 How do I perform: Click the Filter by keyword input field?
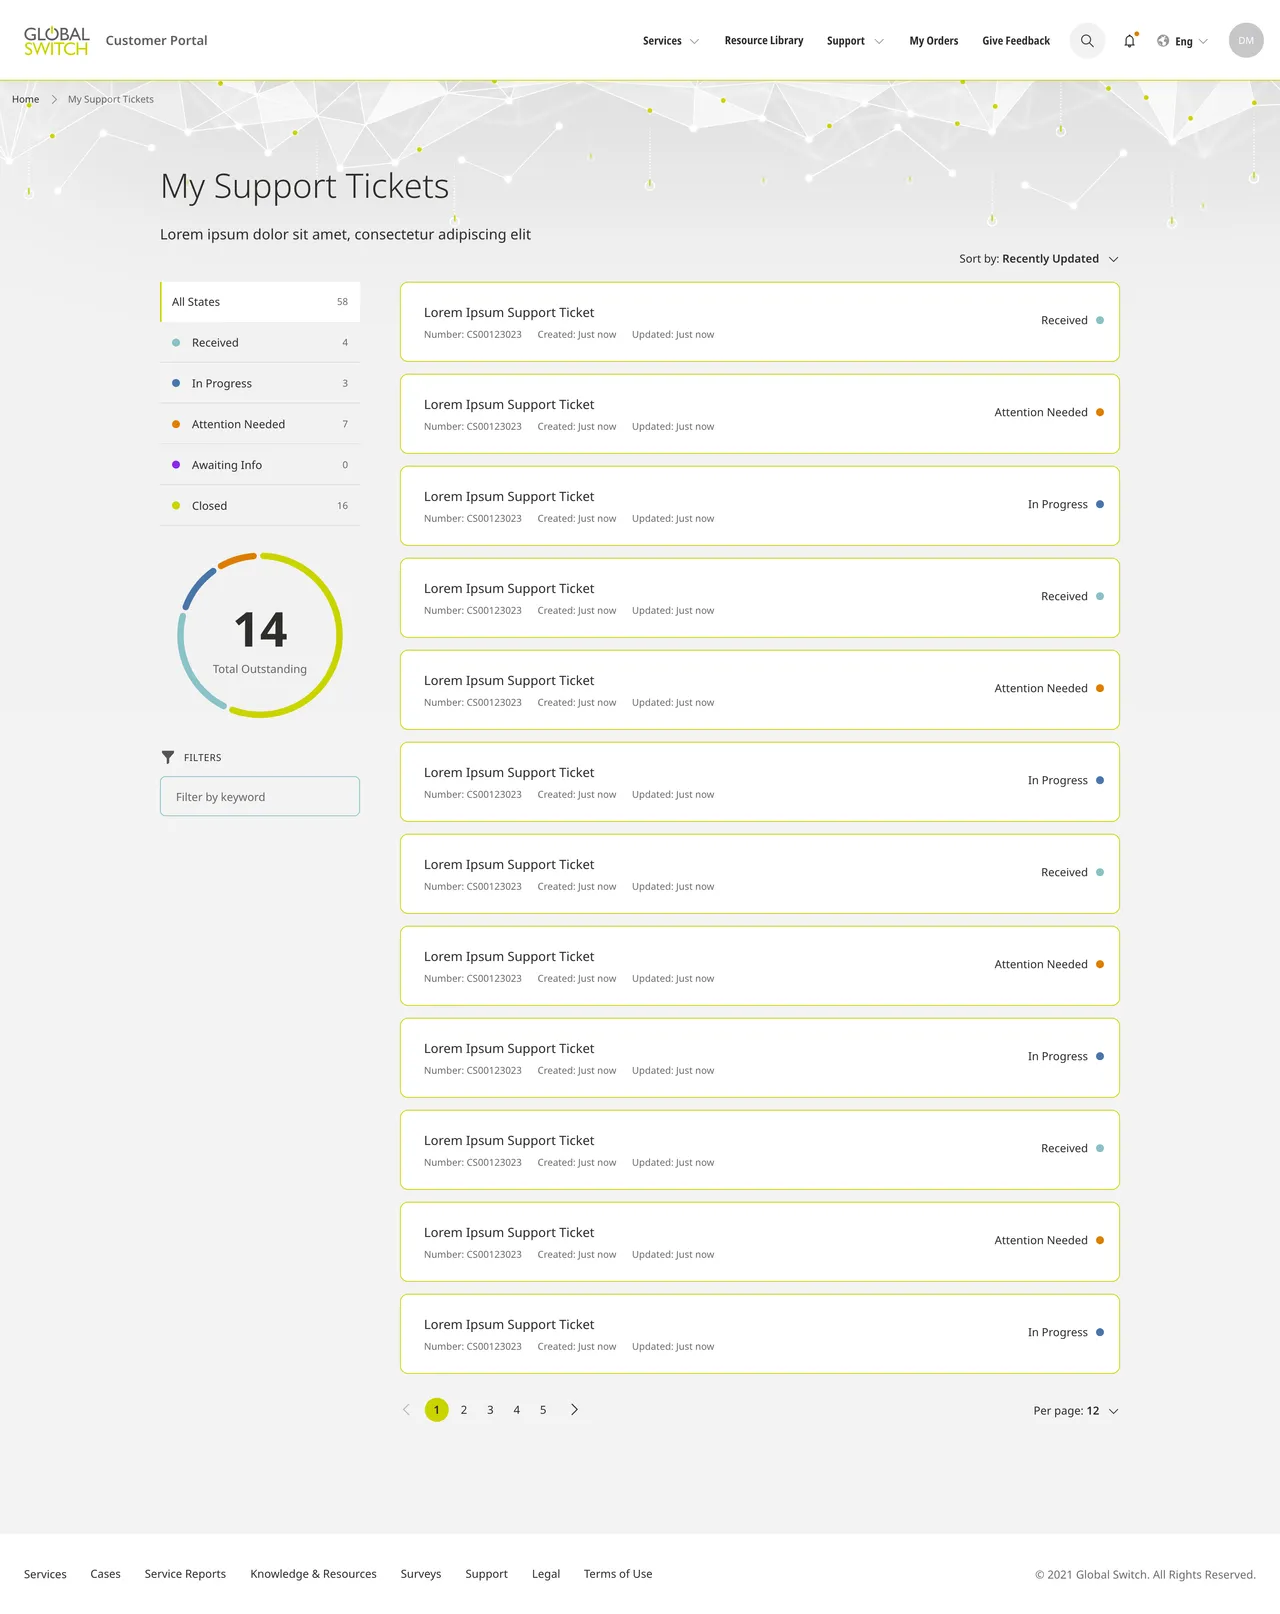click(260, 796)
